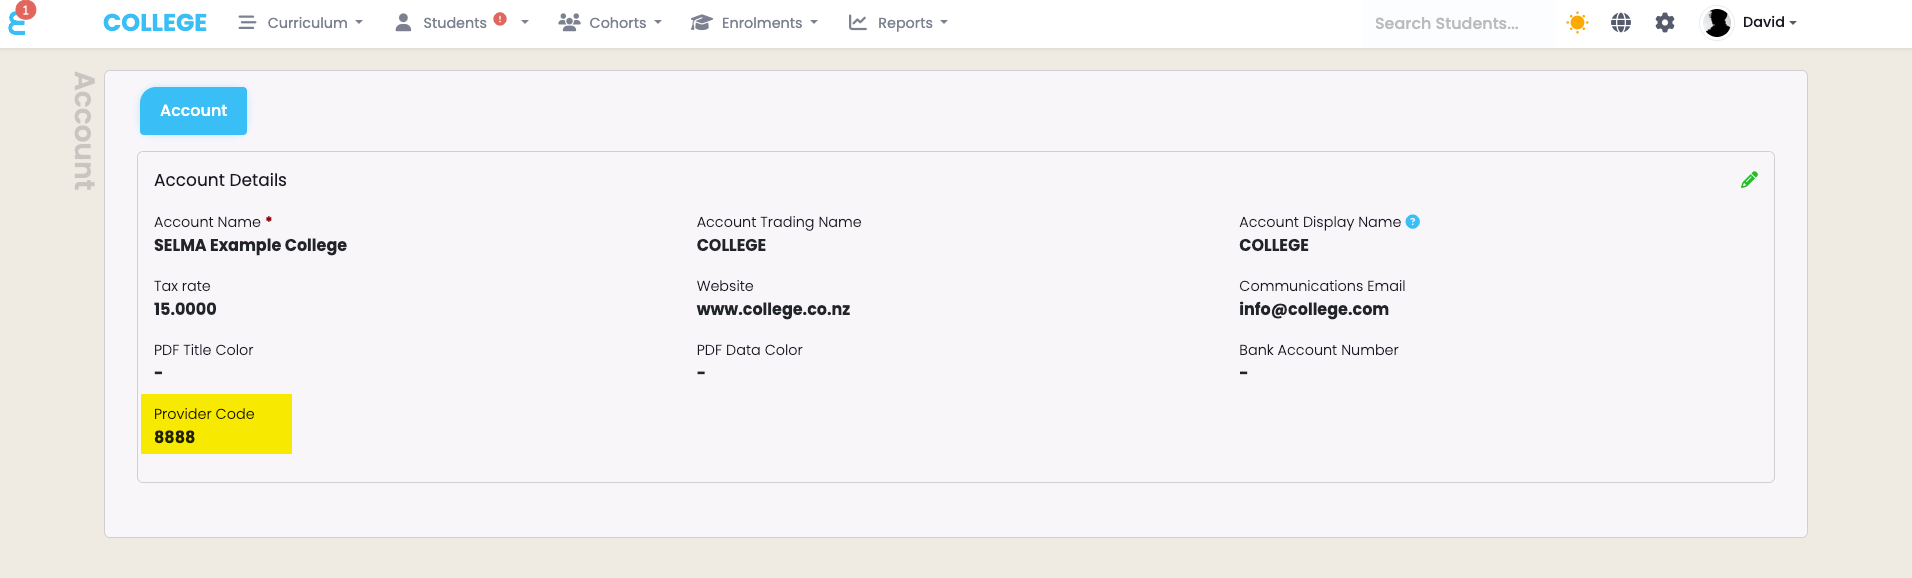
Task: Toggle the sun light-mode icon
Action: 1577,23
